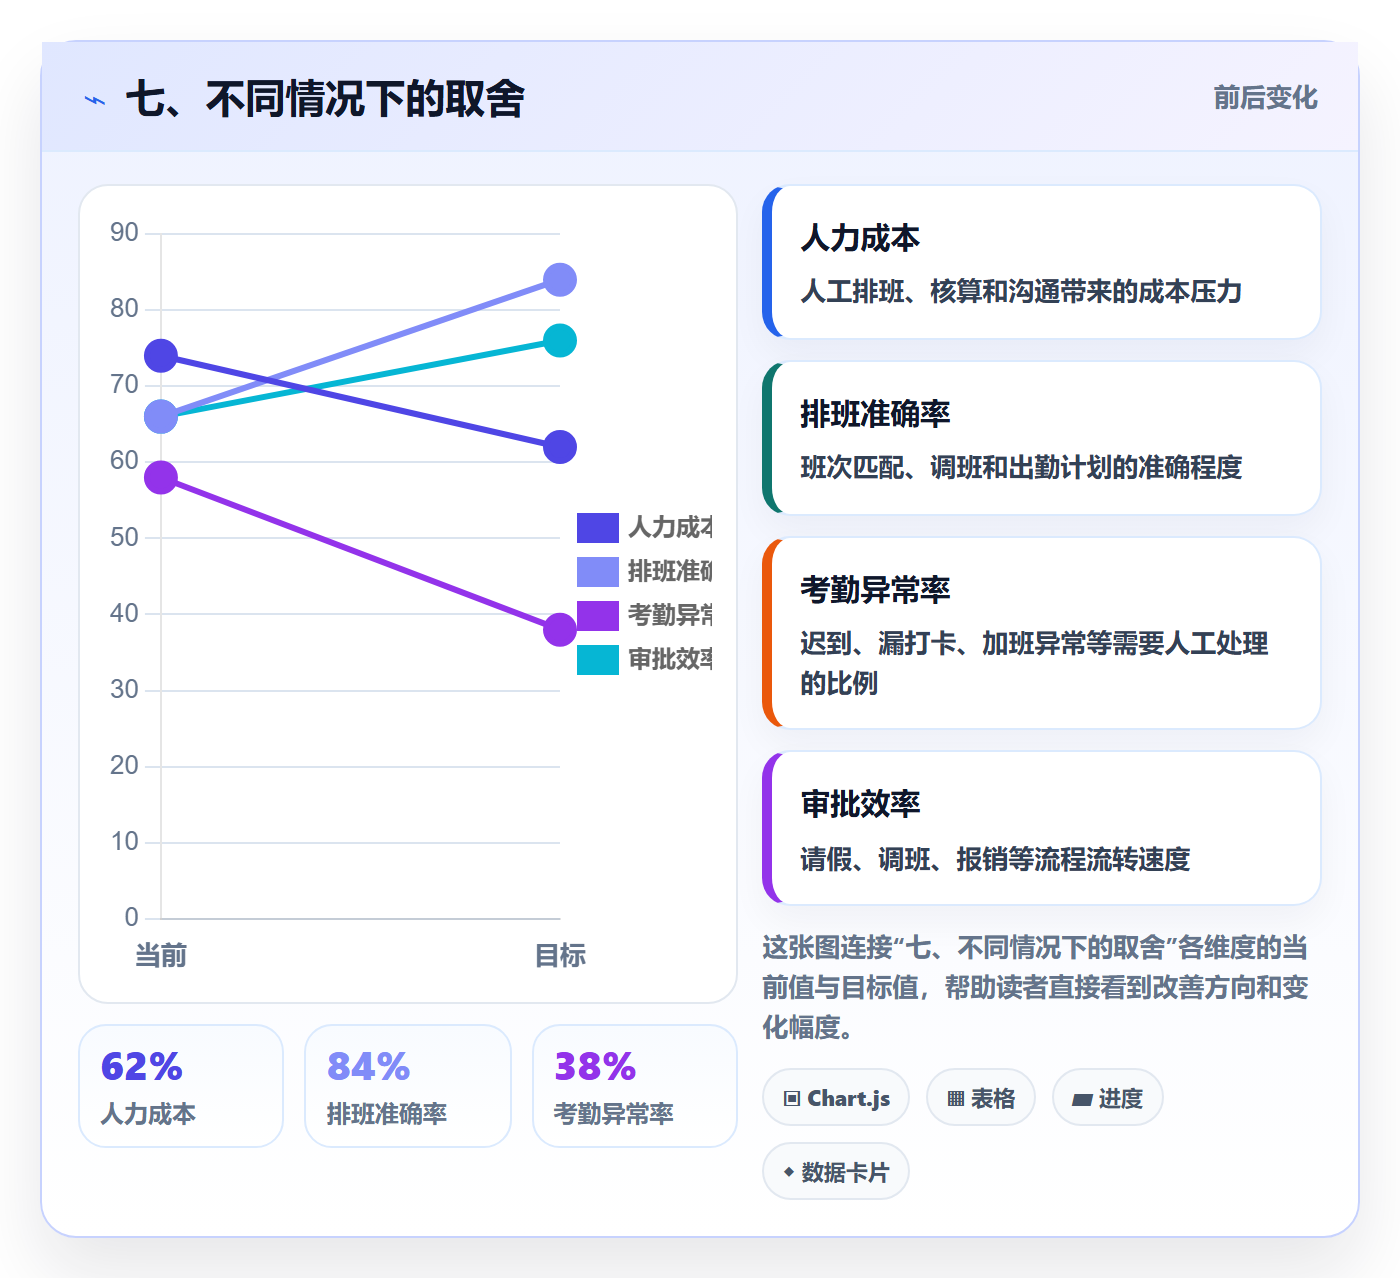The height and width of the screenshot is (1278, 1400).
Task: Click the 排班准确率 target point at 84
Action: click(560, 280)
